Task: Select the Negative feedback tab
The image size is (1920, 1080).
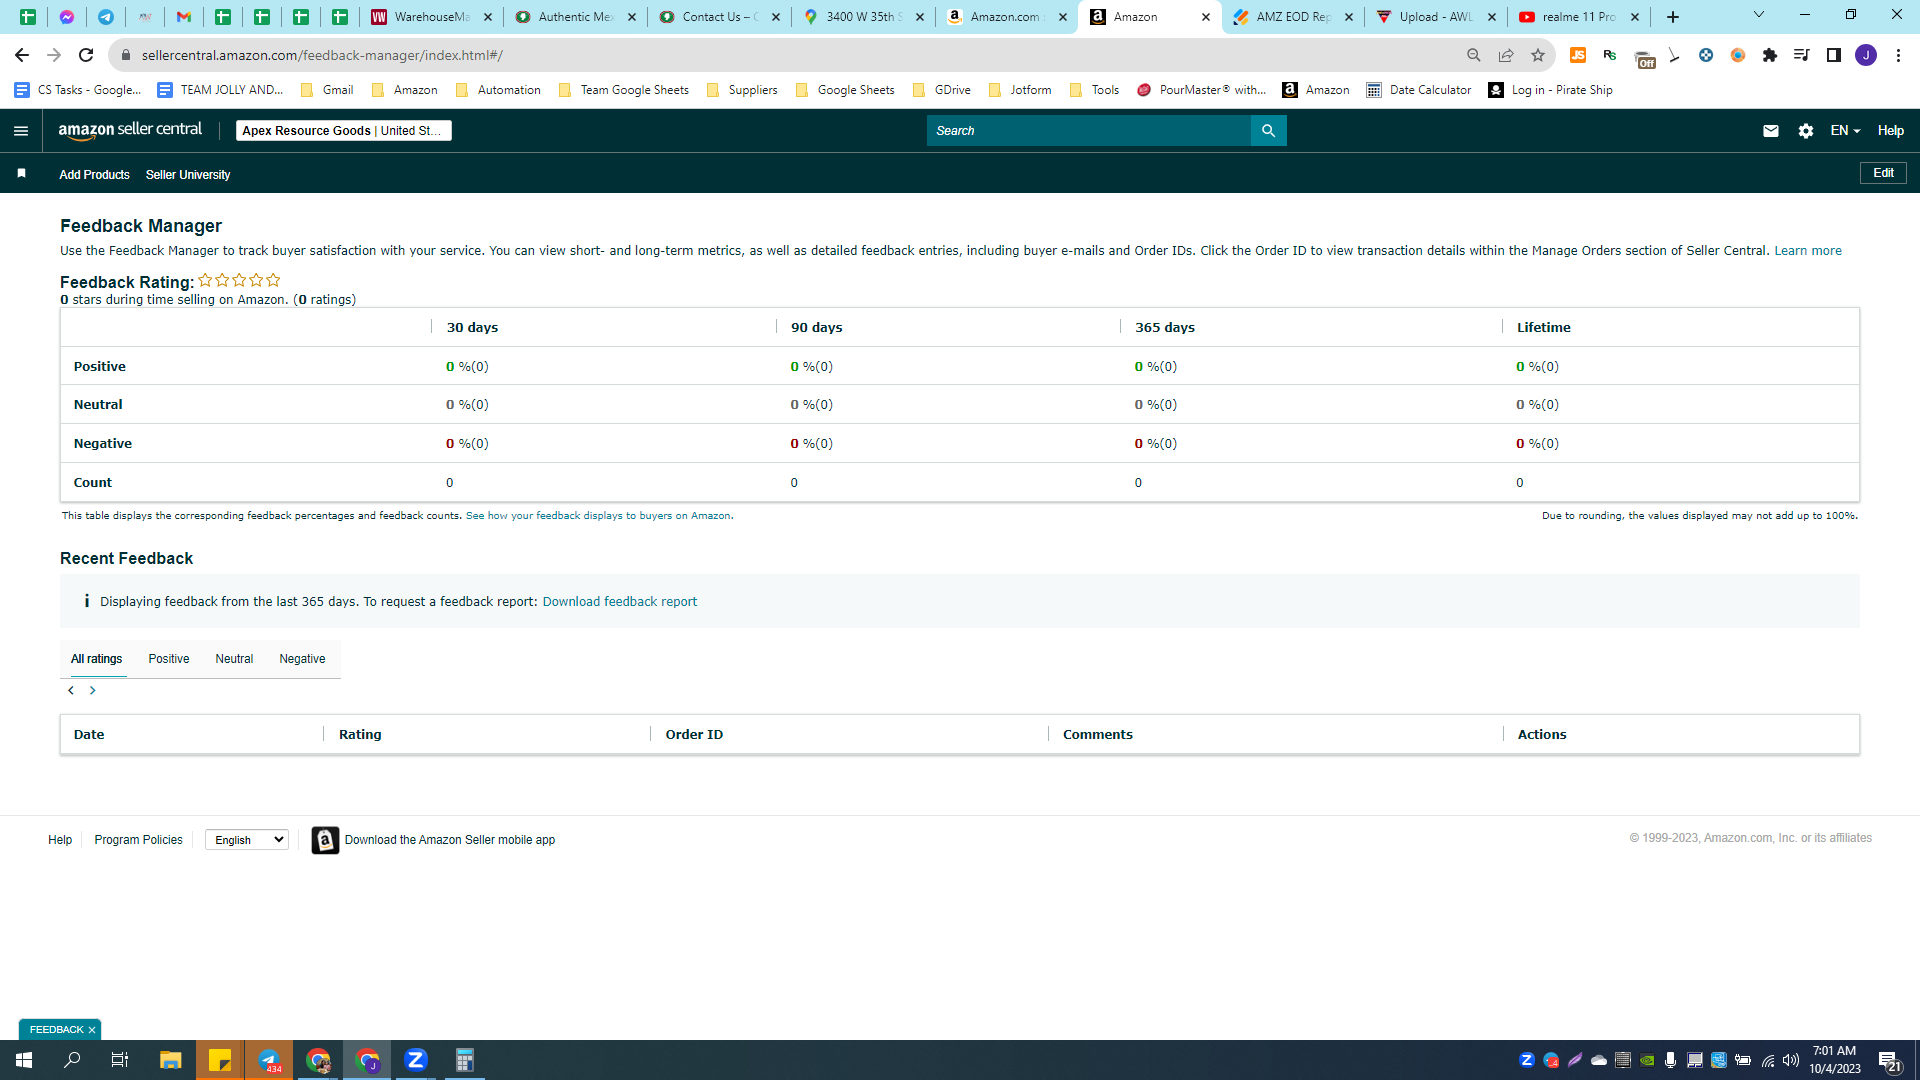Action: (302, 659)
